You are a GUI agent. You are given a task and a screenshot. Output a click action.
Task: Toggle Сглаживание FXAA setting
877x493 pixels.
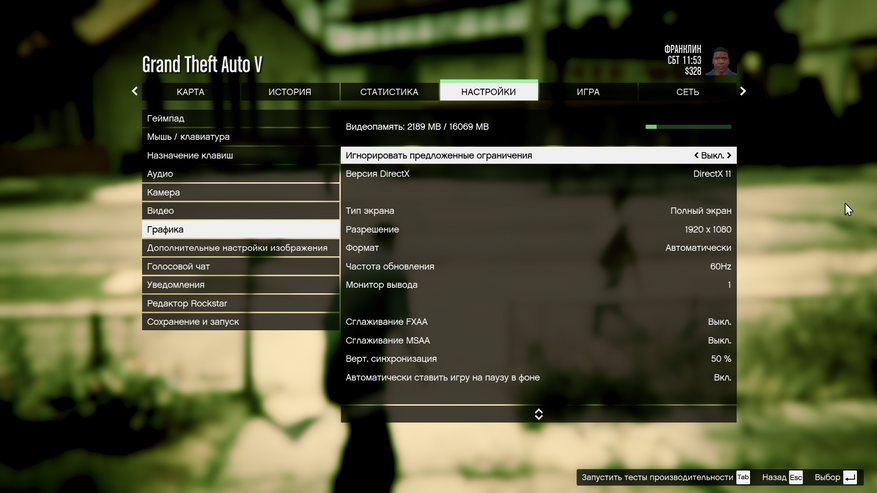pos(539,322)
